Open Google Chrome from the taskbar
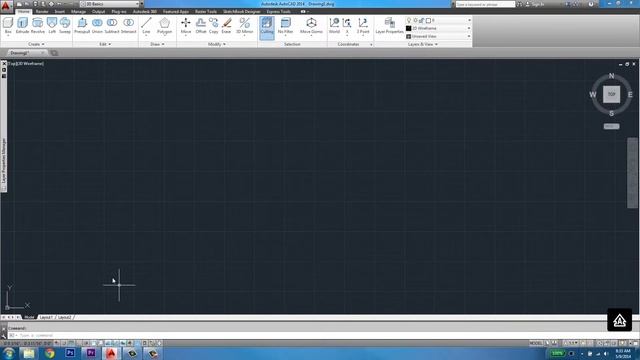Viewport: 640px width, 360px height. (50, 353)
